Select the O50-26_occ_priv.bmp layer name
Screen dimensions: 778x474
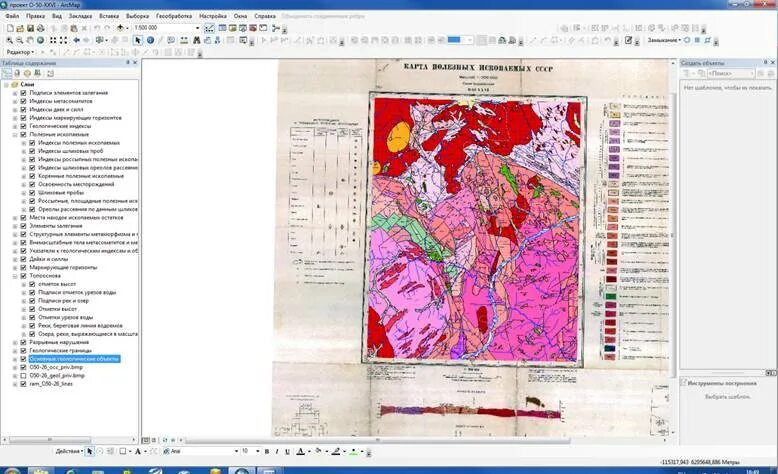pos(56,367)
